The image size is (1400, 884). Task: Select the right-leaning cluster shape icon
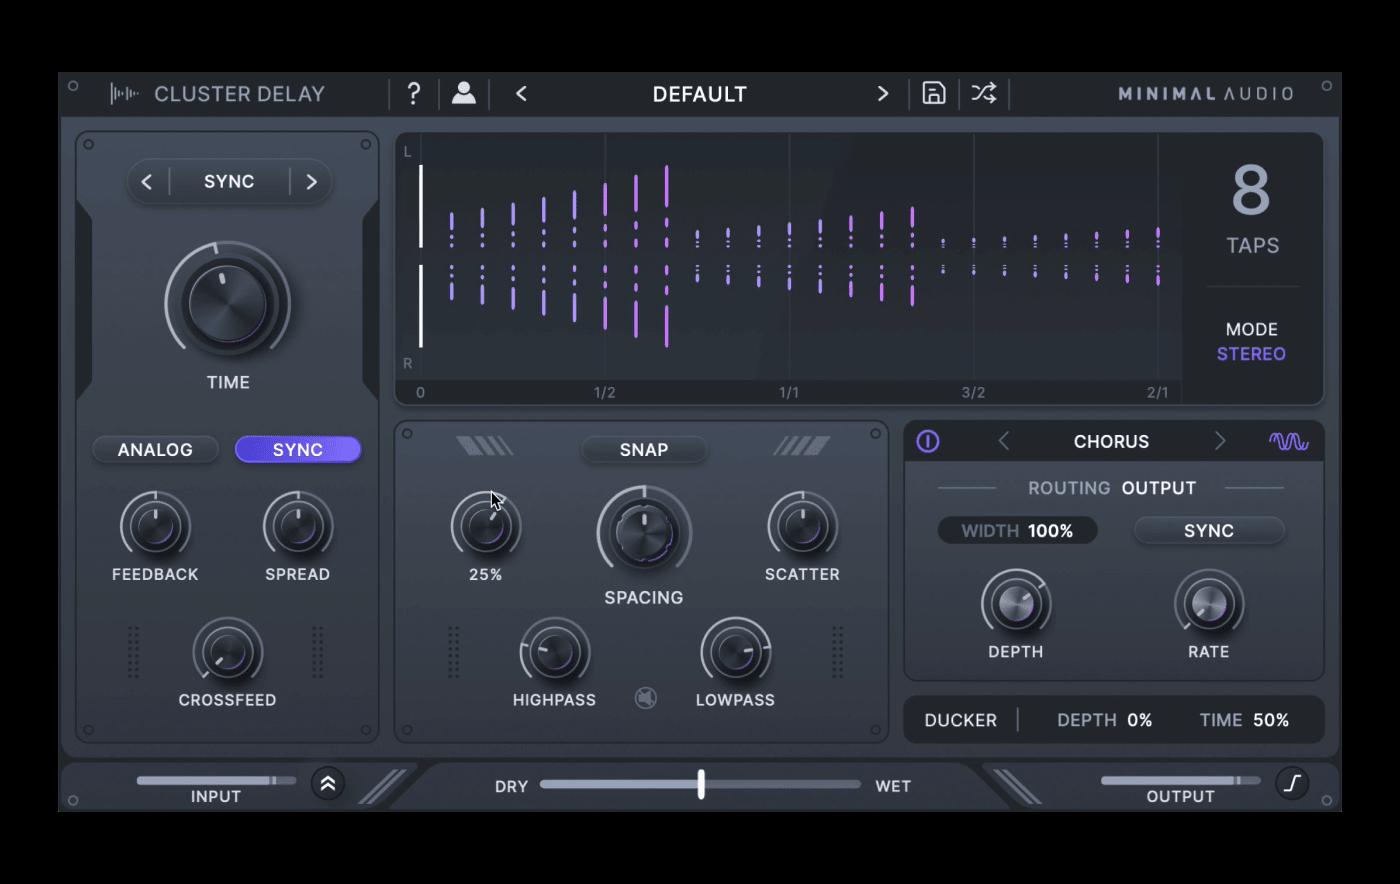pyautogui.click(x=802, y=446)
